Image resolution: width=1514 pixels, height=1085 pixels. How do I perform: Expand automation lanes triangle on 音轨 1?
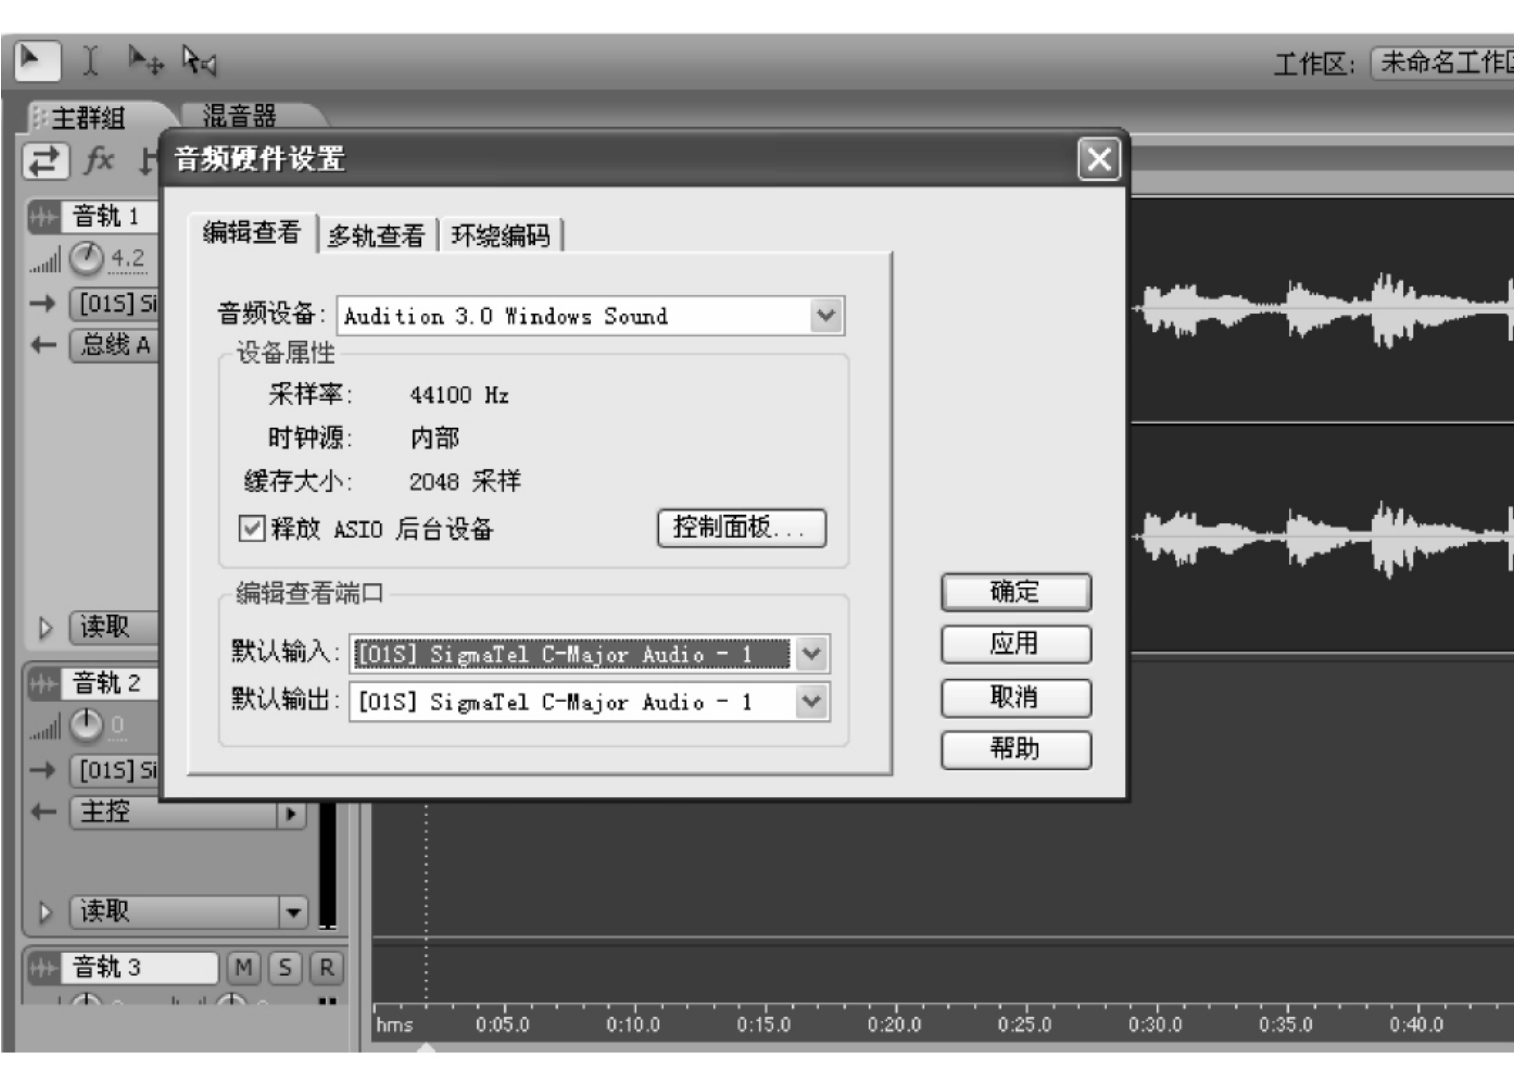pyautogui.click(x=45, y=628)
